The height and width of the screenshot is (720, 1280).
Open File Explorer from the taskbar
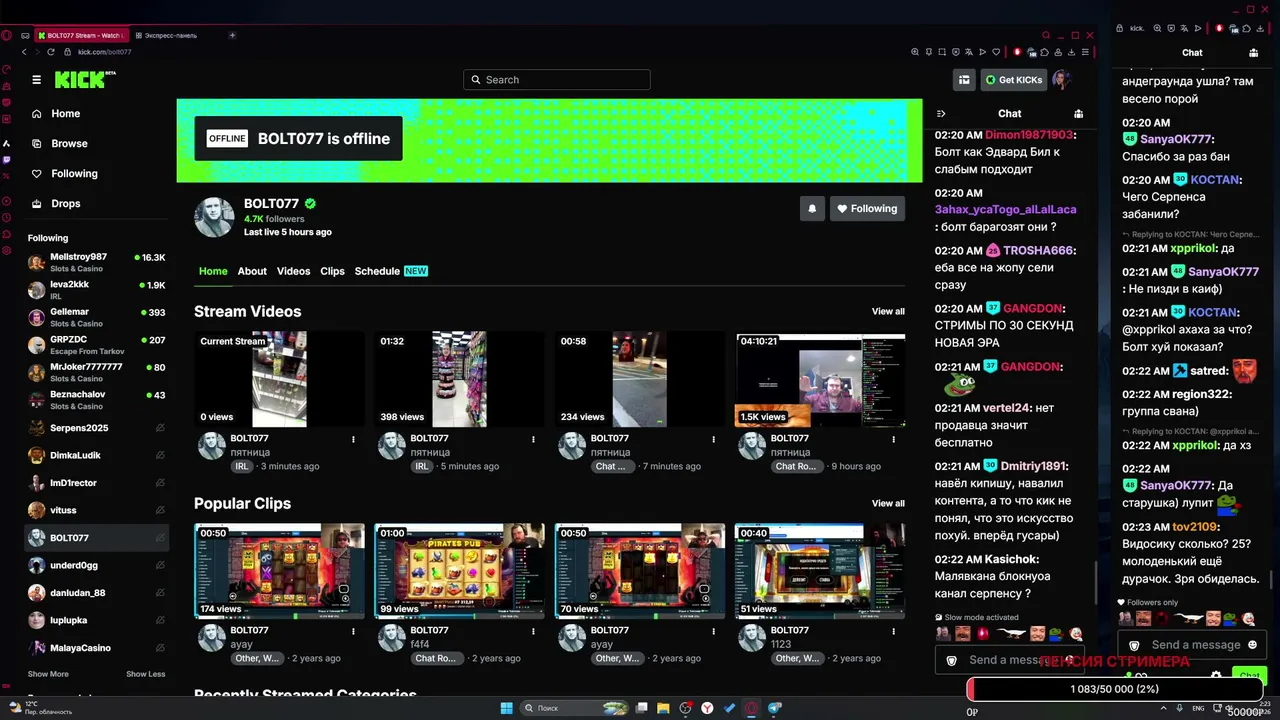(663, 708)
